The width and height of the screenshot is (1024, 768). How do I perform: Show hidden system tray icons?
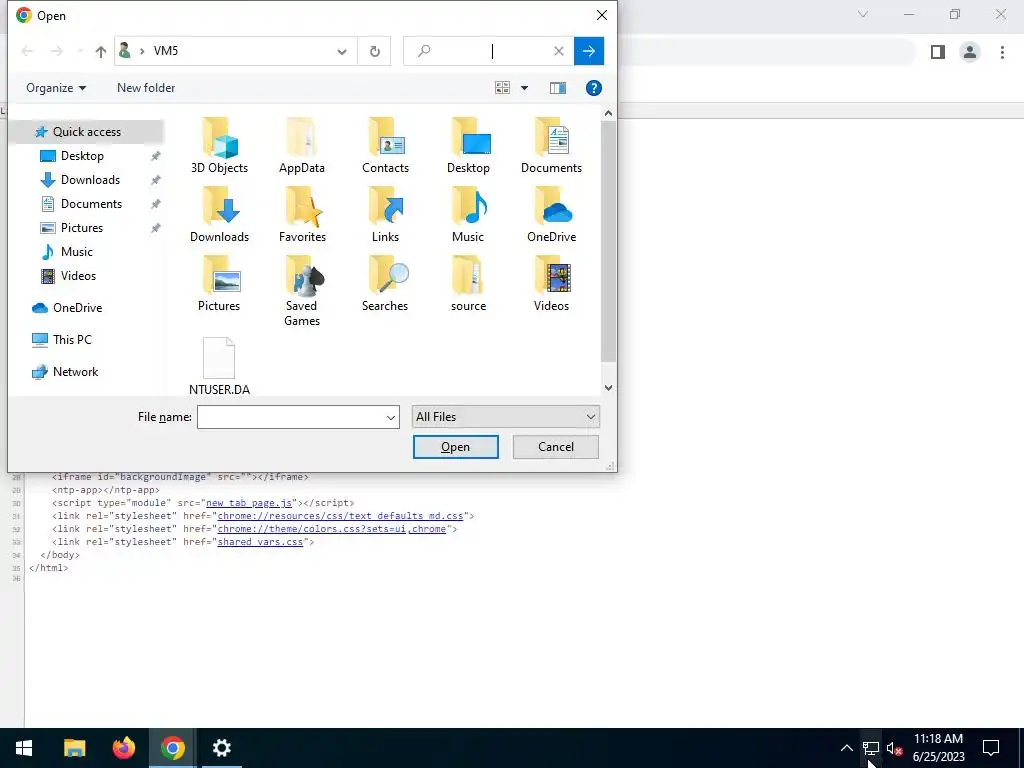846,748
